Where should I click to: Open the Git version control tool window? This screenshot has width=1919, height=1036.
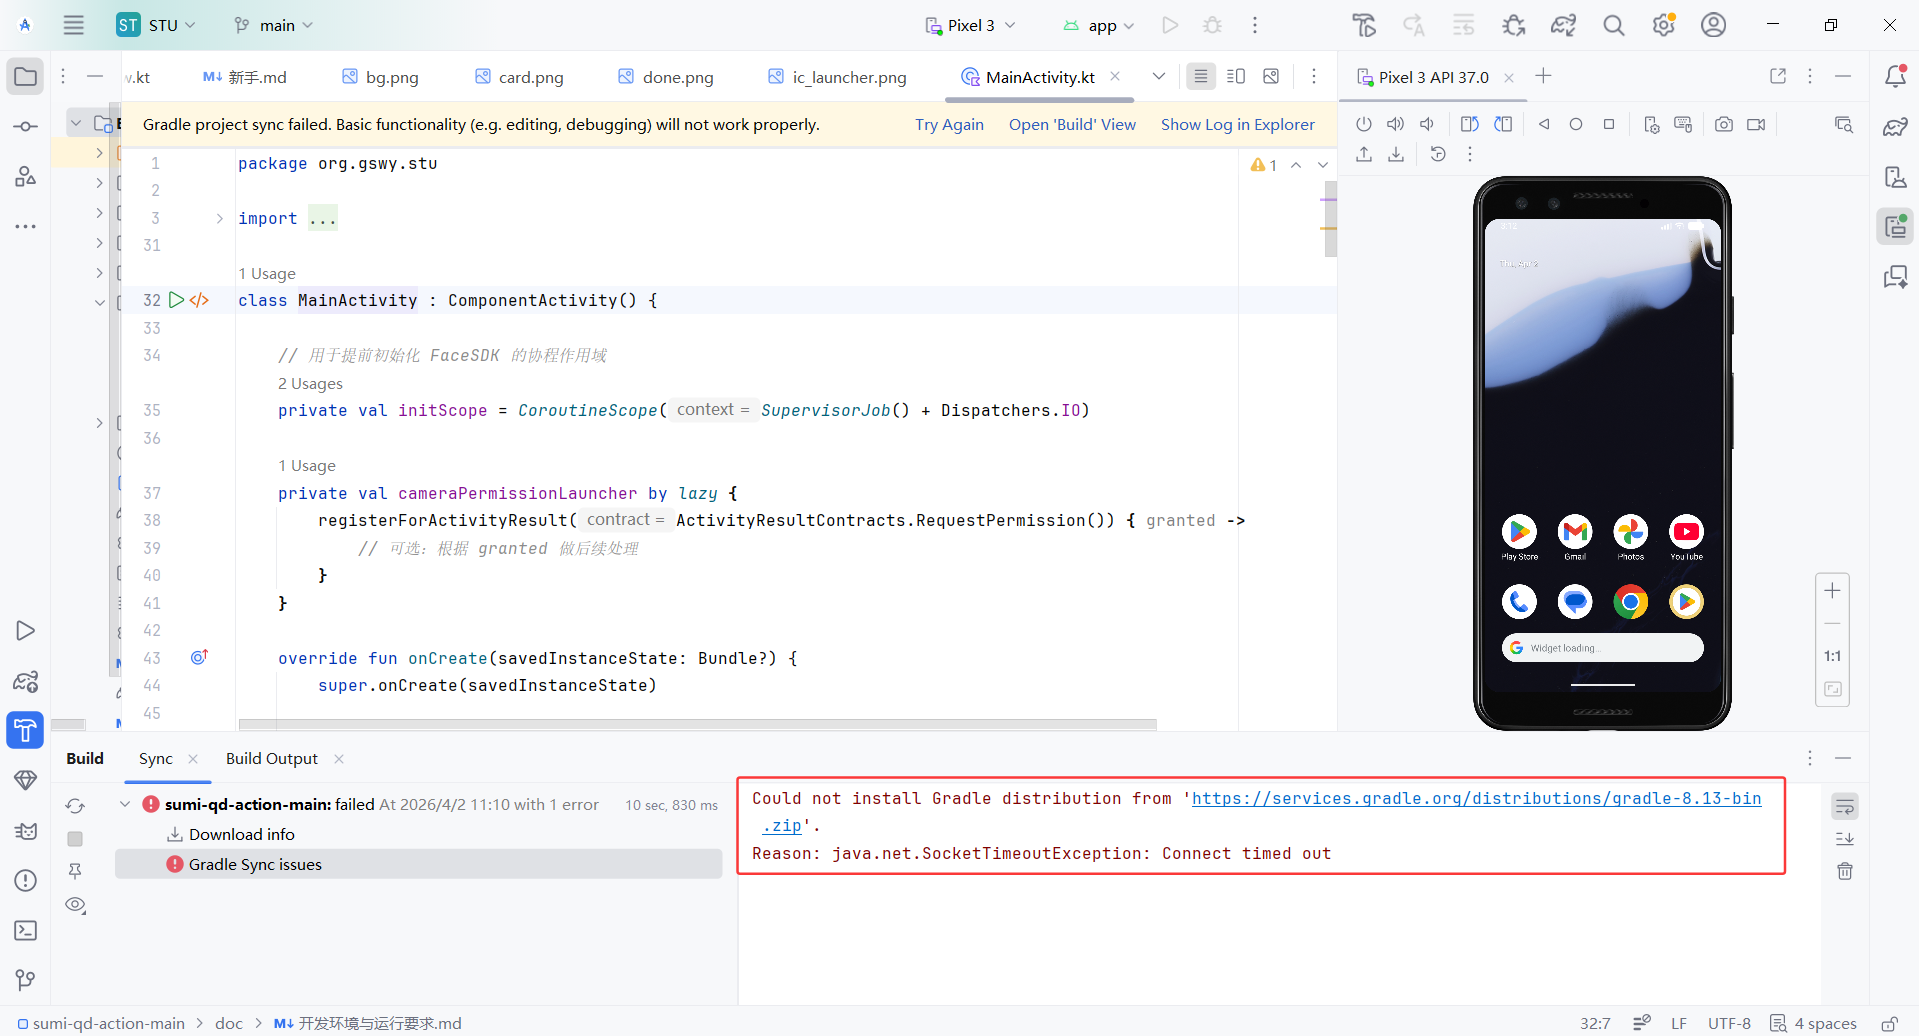click(26, 981)
